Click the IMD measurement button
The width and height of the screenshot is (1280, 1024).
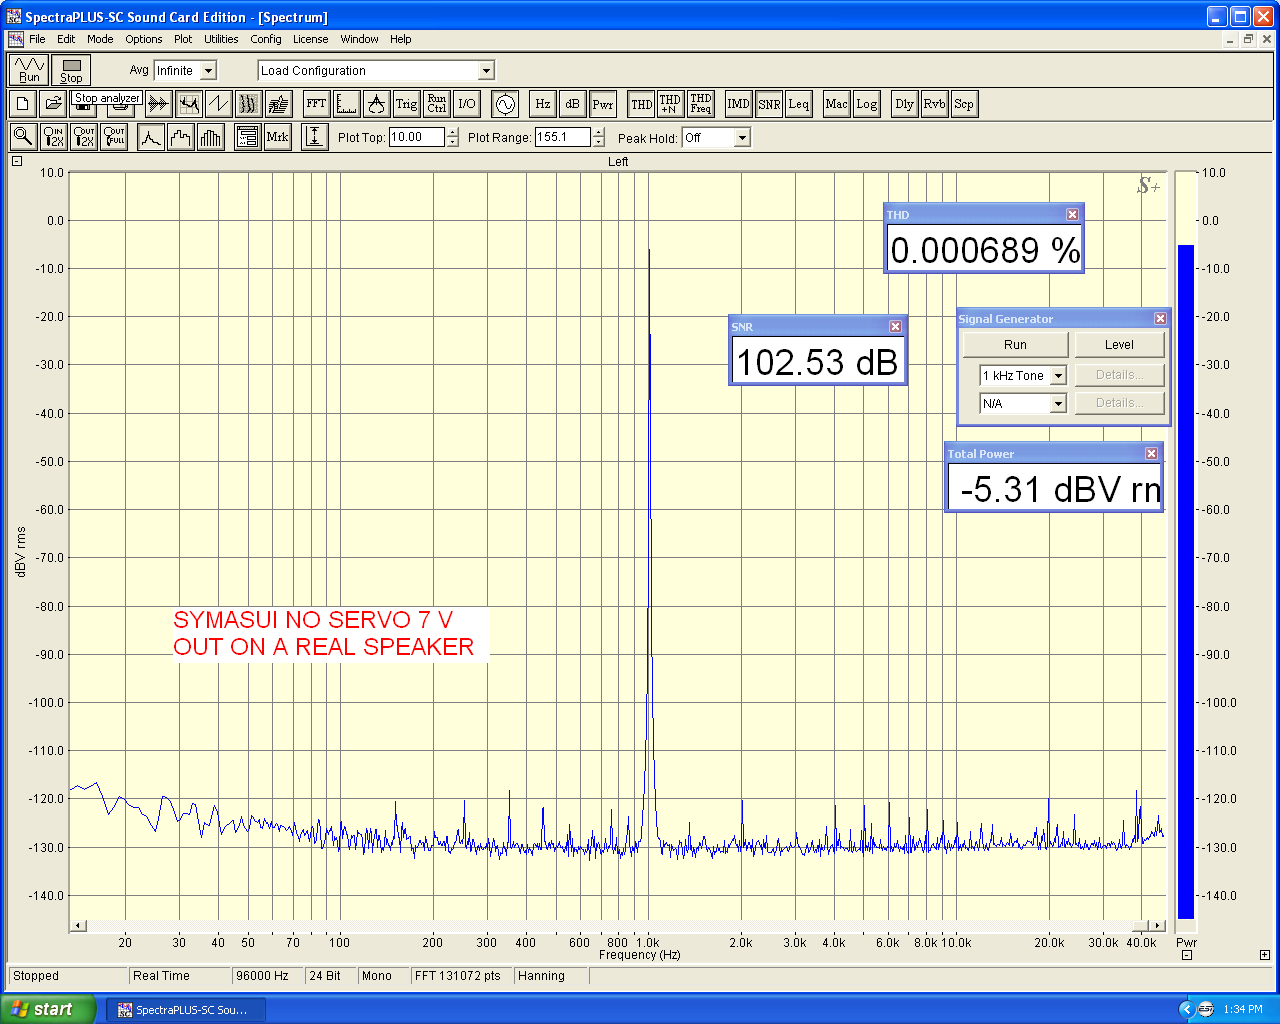click(738, 103)
